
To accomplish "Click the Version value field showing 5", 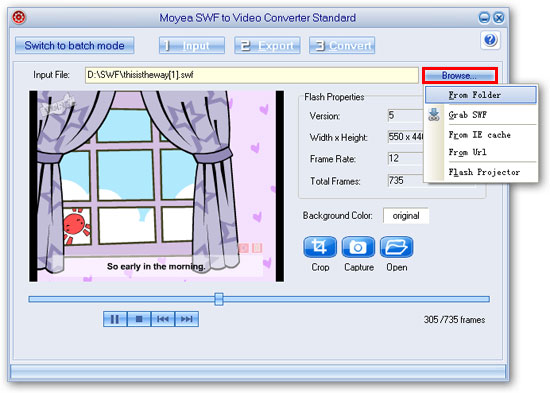I will (405, 115).
